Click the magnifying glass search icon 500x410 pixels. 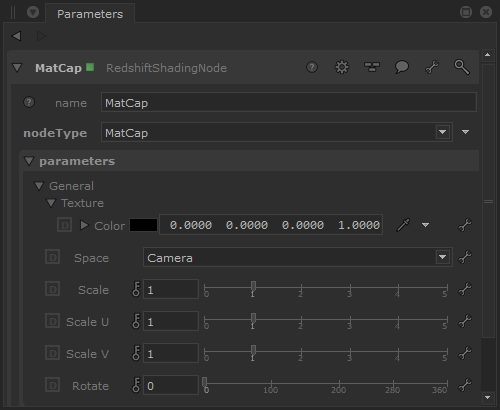pyautogui.click(x=462, y=67)
